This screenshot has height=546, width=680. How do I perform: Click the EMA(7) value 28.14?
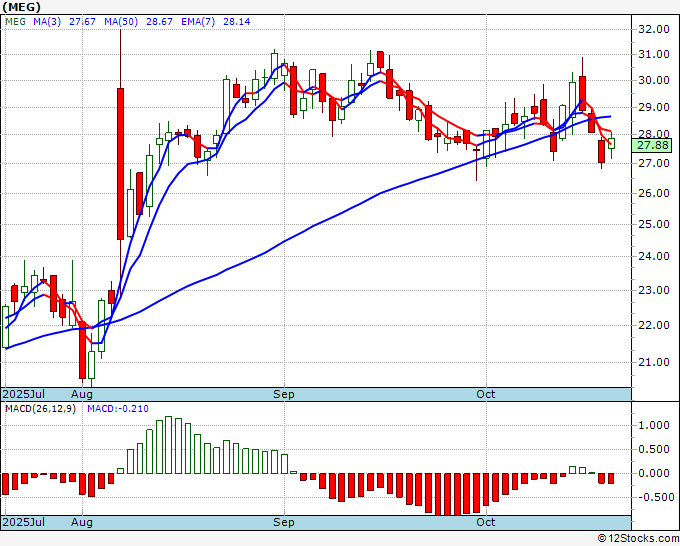(236, 21)
